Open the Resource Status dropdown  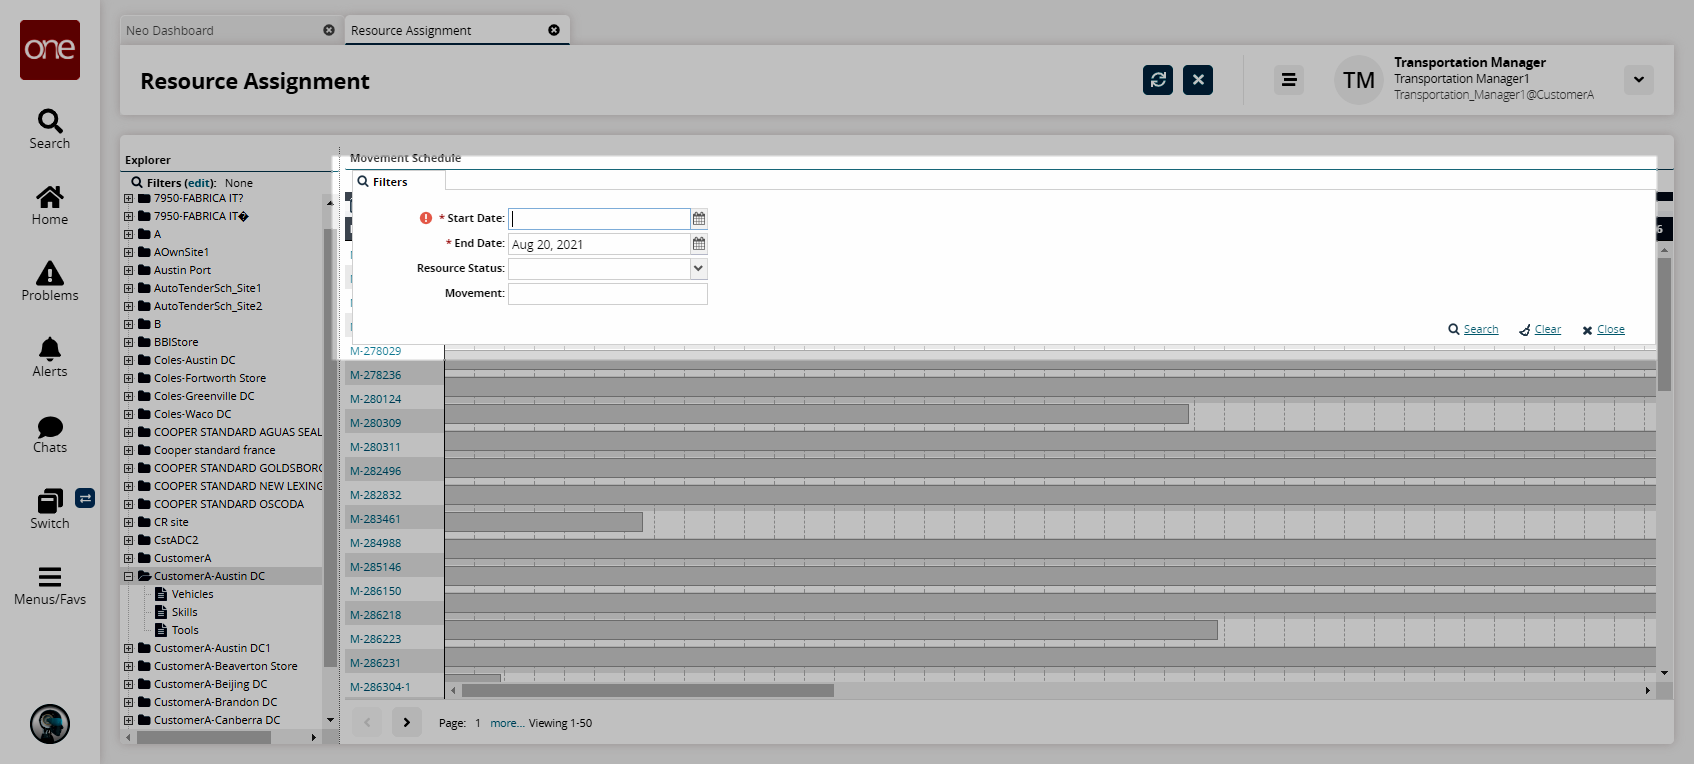698,269
